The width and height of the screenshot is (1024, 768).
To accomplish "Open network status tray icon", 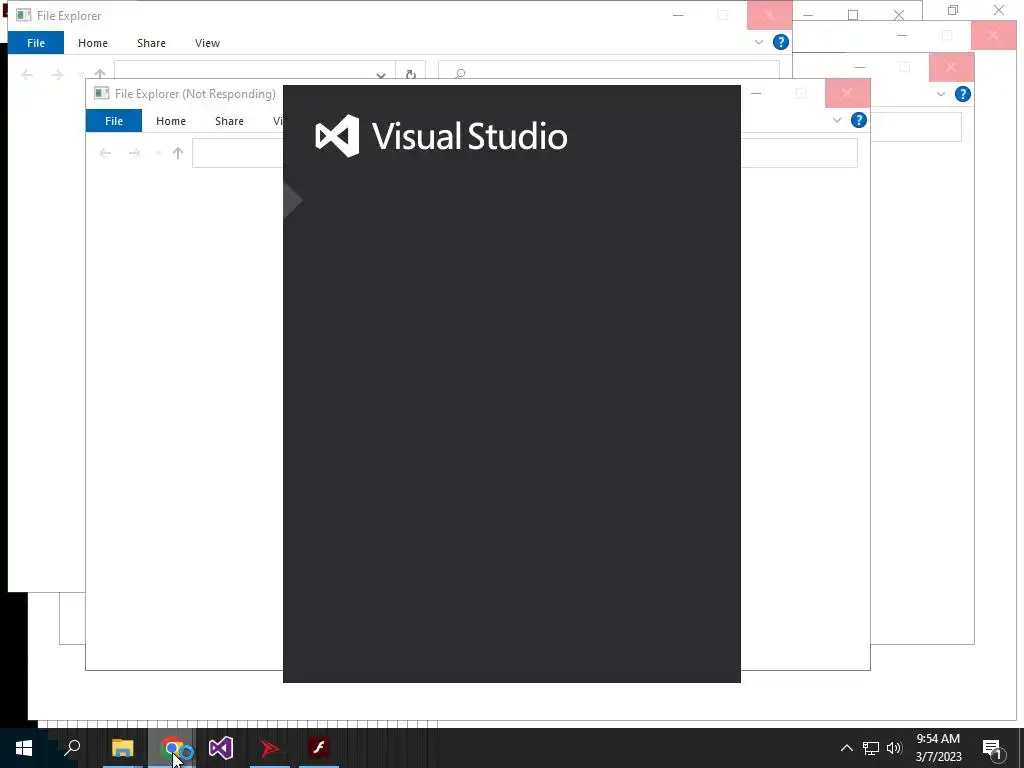I will pos(871,748).
